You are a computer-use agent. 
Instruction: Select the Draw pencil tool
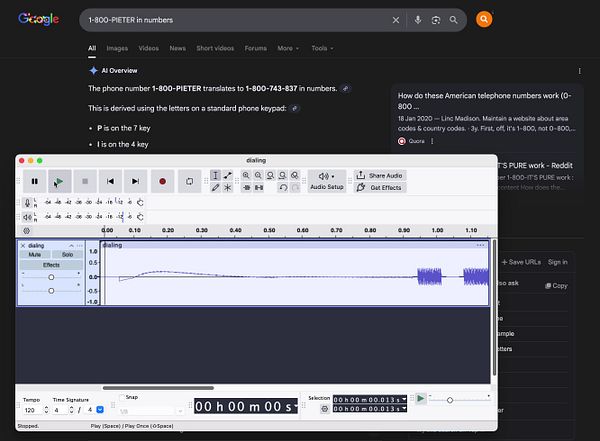click(x=215, y=188)
